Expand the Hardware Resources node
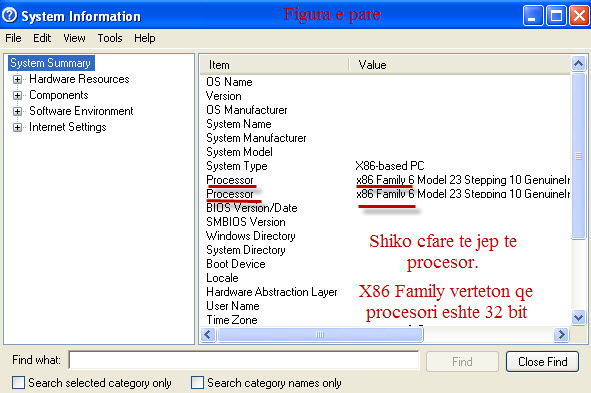The width and height of the screenshot is (591, 393). (x=17, y=79)
